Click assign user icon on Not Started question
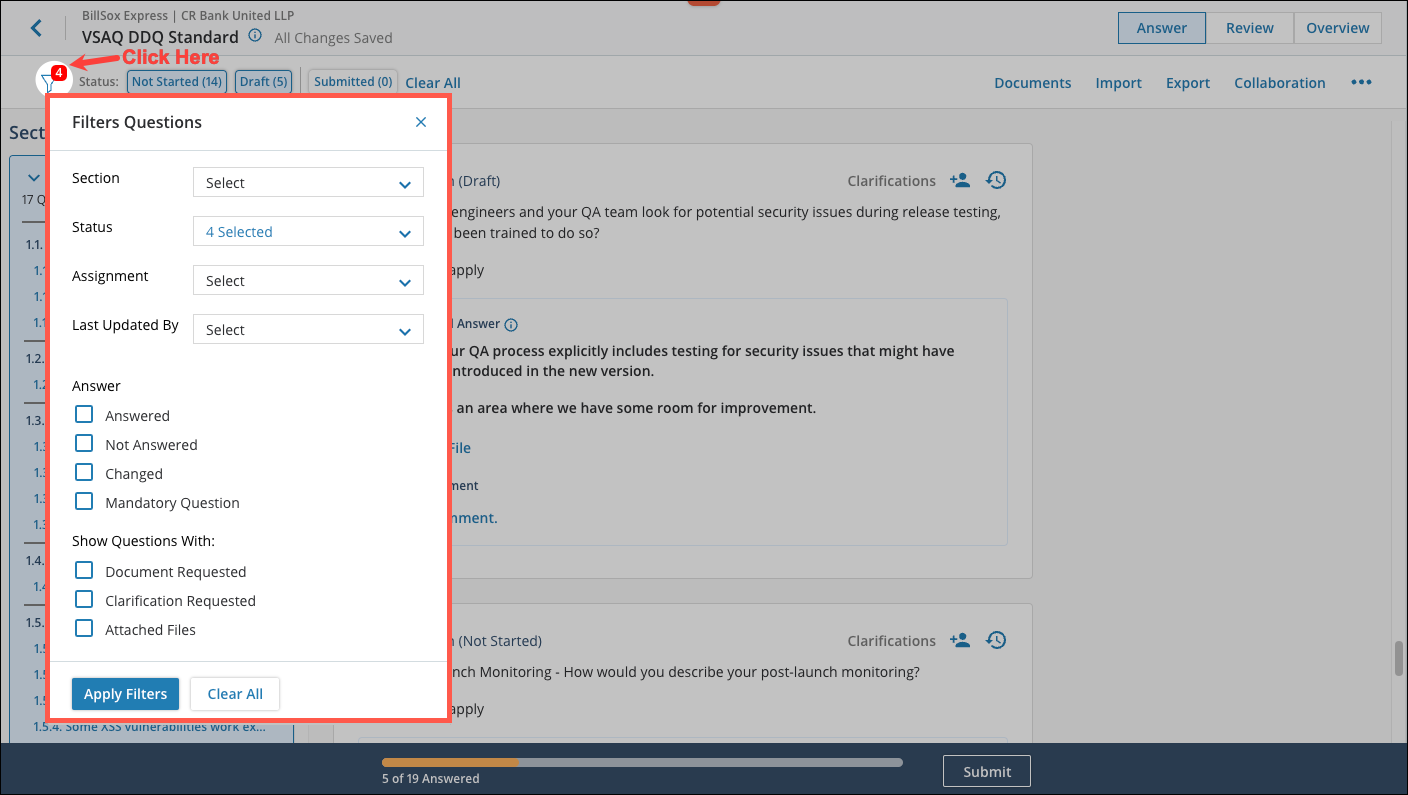1408x795 pixels. coord(960,641)
